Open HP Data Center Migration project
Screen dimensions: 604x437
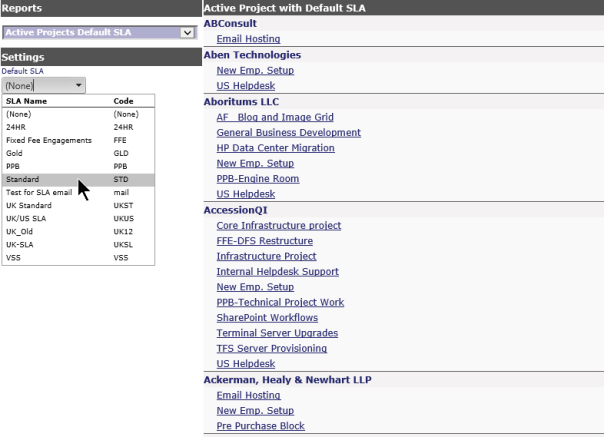click(275, 148)
